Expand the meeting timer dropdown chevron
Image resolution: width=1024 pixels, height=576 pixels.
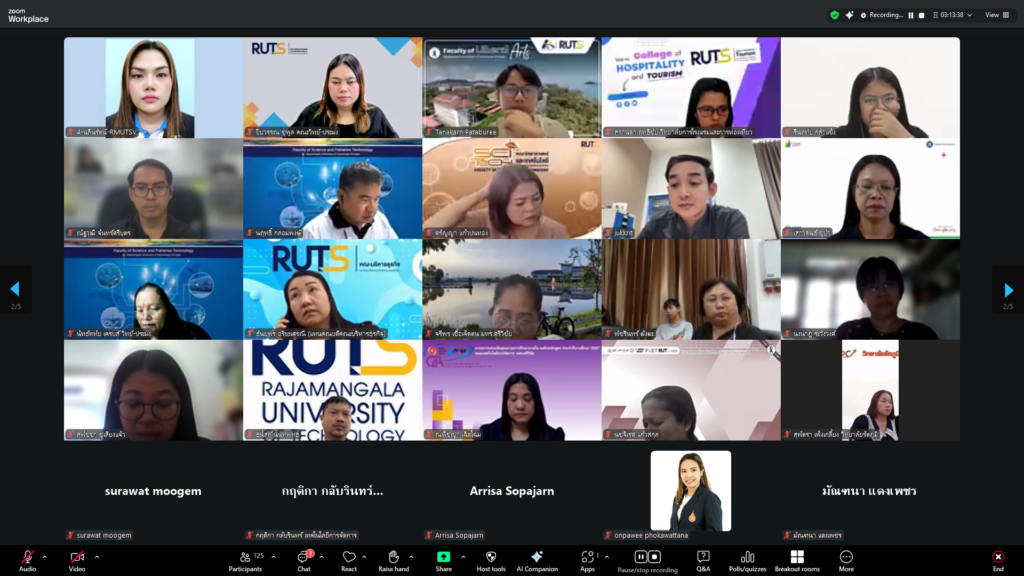point(972,15)
